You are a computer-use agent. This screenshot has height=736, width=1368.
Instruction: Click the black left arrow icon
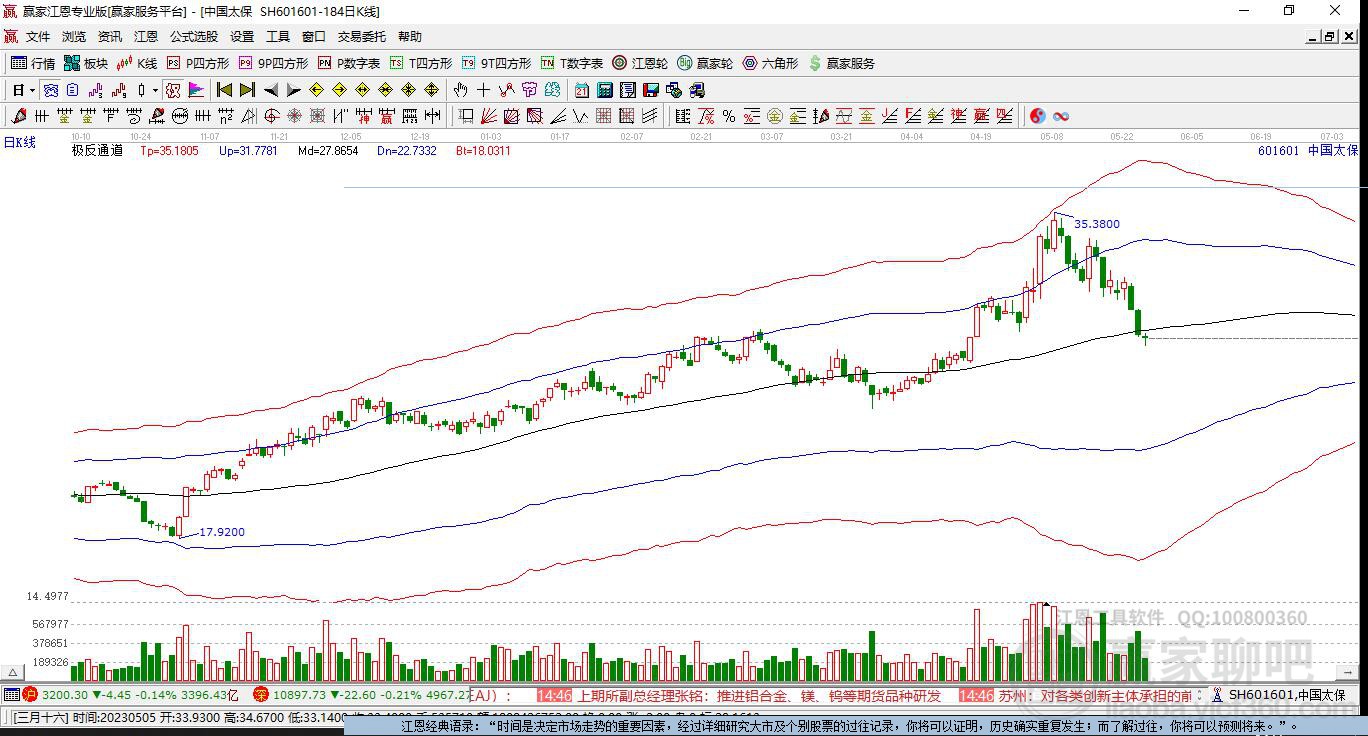tap(271, 90)
